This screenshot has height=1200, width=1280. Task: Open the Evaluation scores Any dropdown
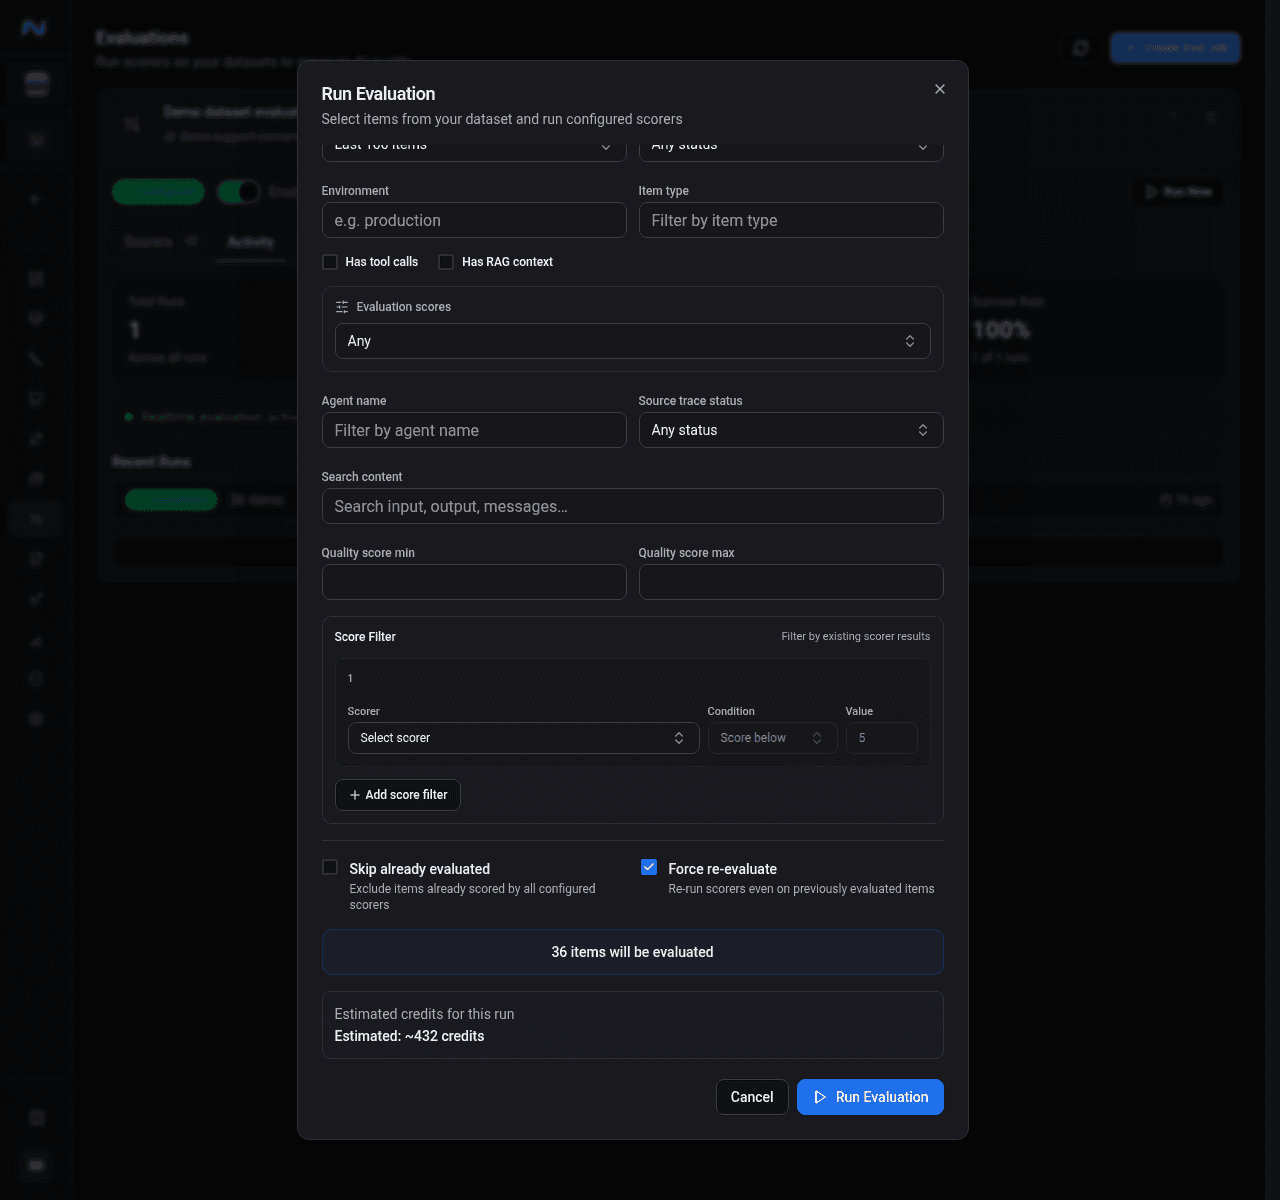[632, 341]
